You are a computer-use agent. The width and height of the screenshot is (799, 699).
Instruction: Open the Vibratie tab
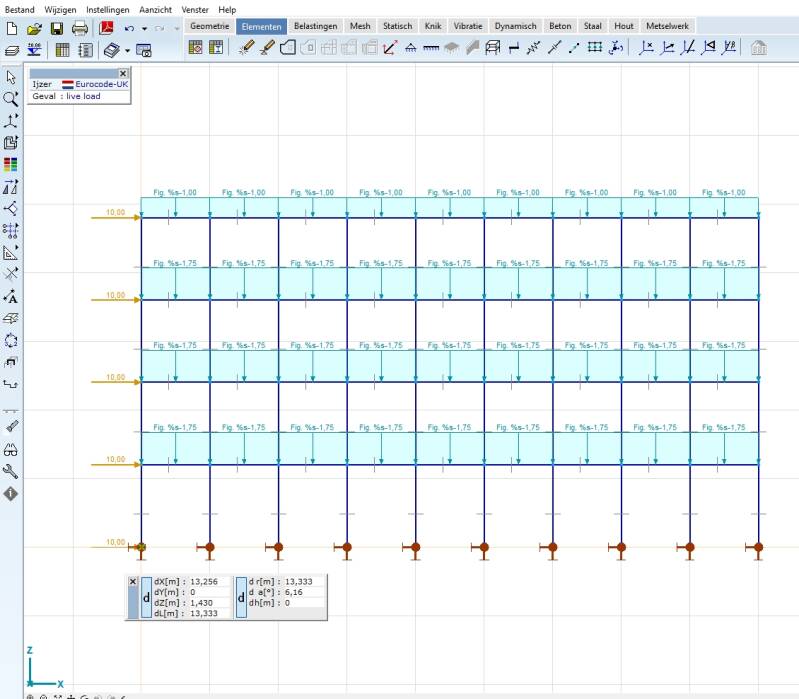tap(468, 26)
